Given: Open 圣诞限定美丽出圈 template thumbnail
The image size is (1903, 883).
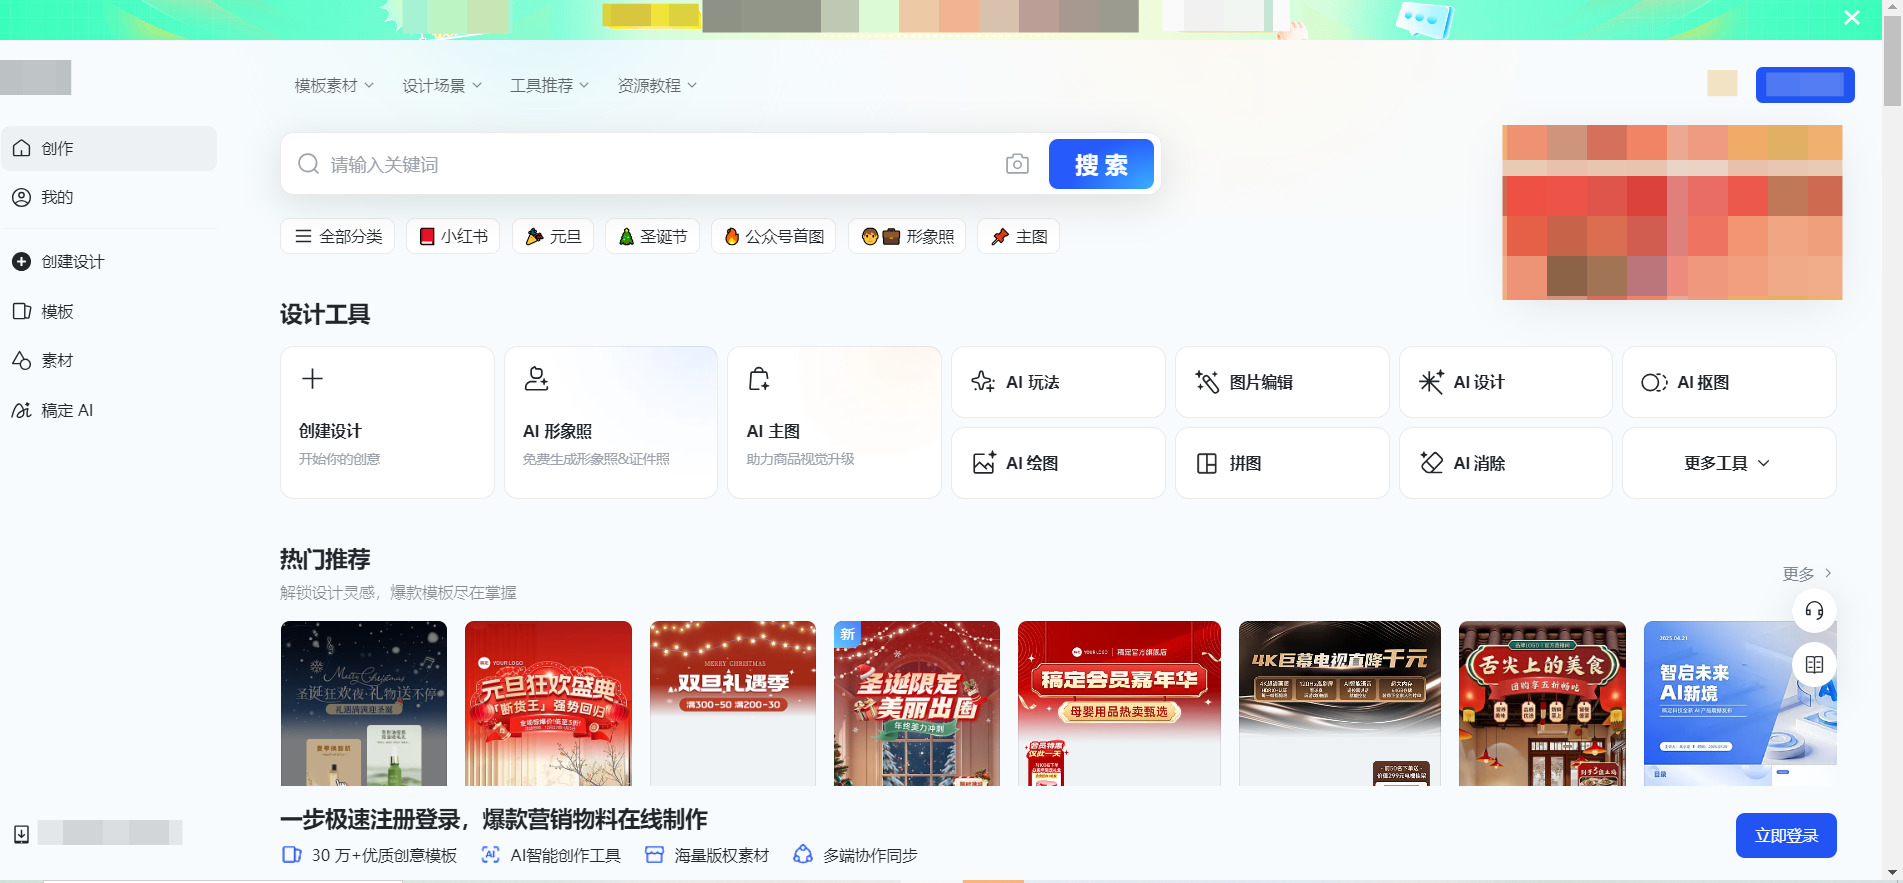Looking at the screenshot, I should 917,703.
